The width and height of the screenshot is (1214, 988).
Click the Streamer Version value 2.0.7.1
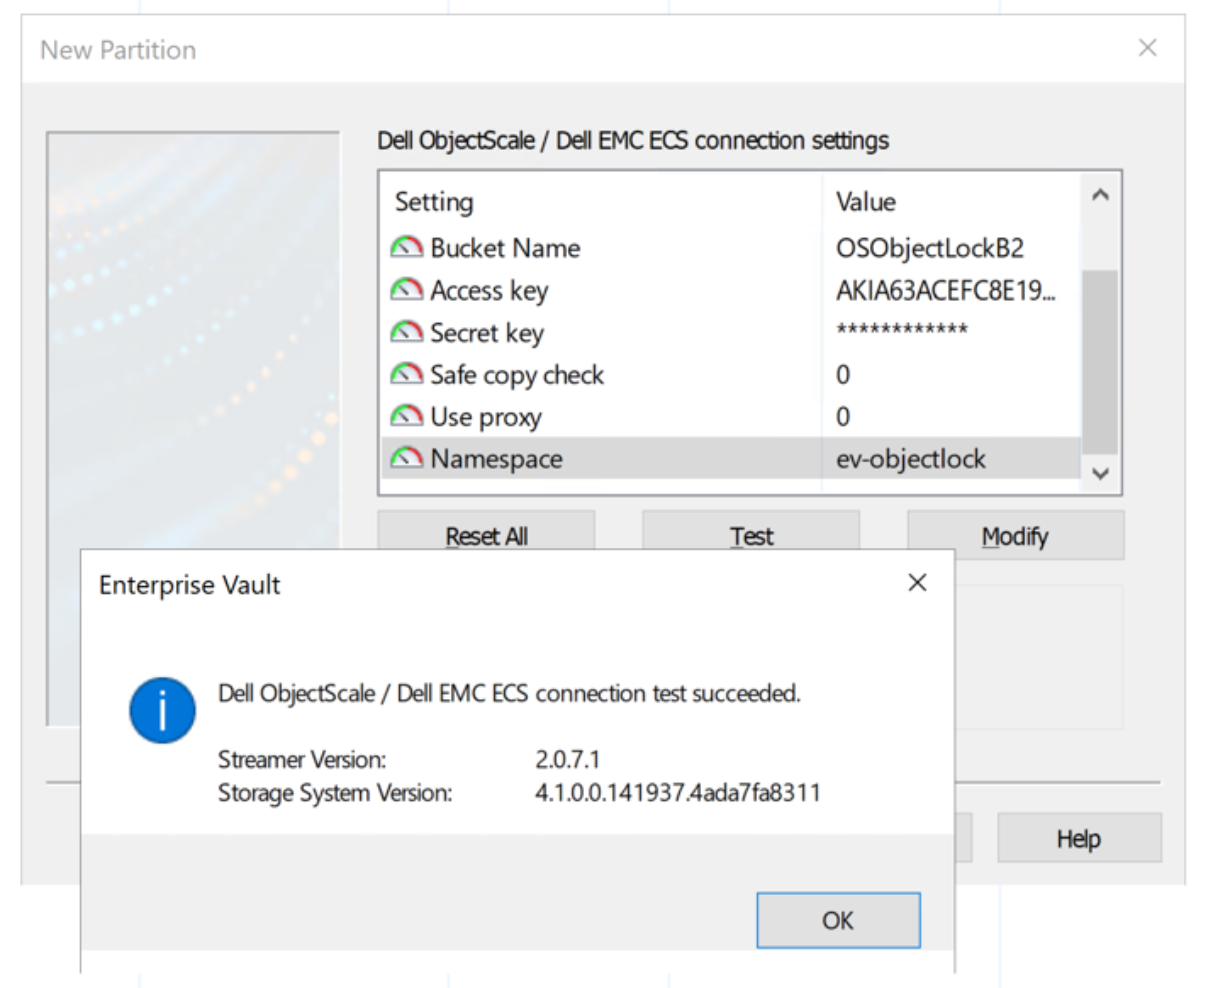pos(567,759)
